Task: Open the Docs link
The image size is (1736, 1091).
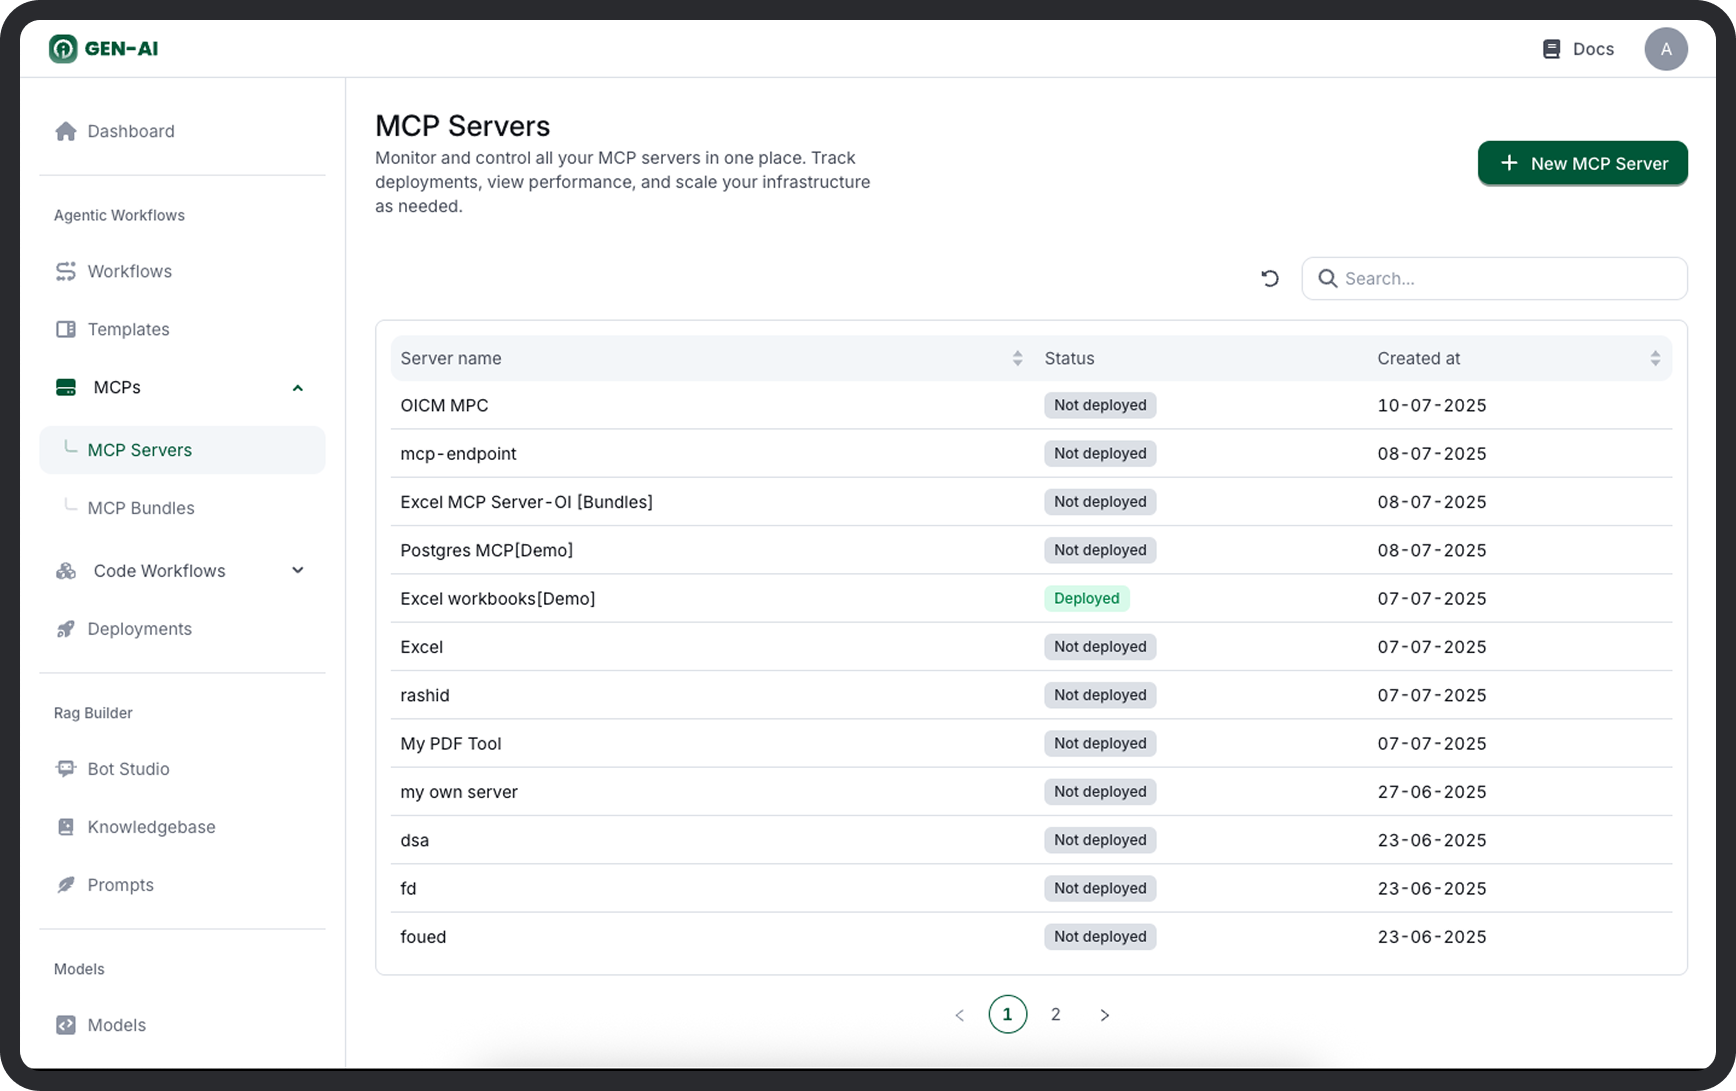Action: pyautogui.click(x=1578, y=49)
